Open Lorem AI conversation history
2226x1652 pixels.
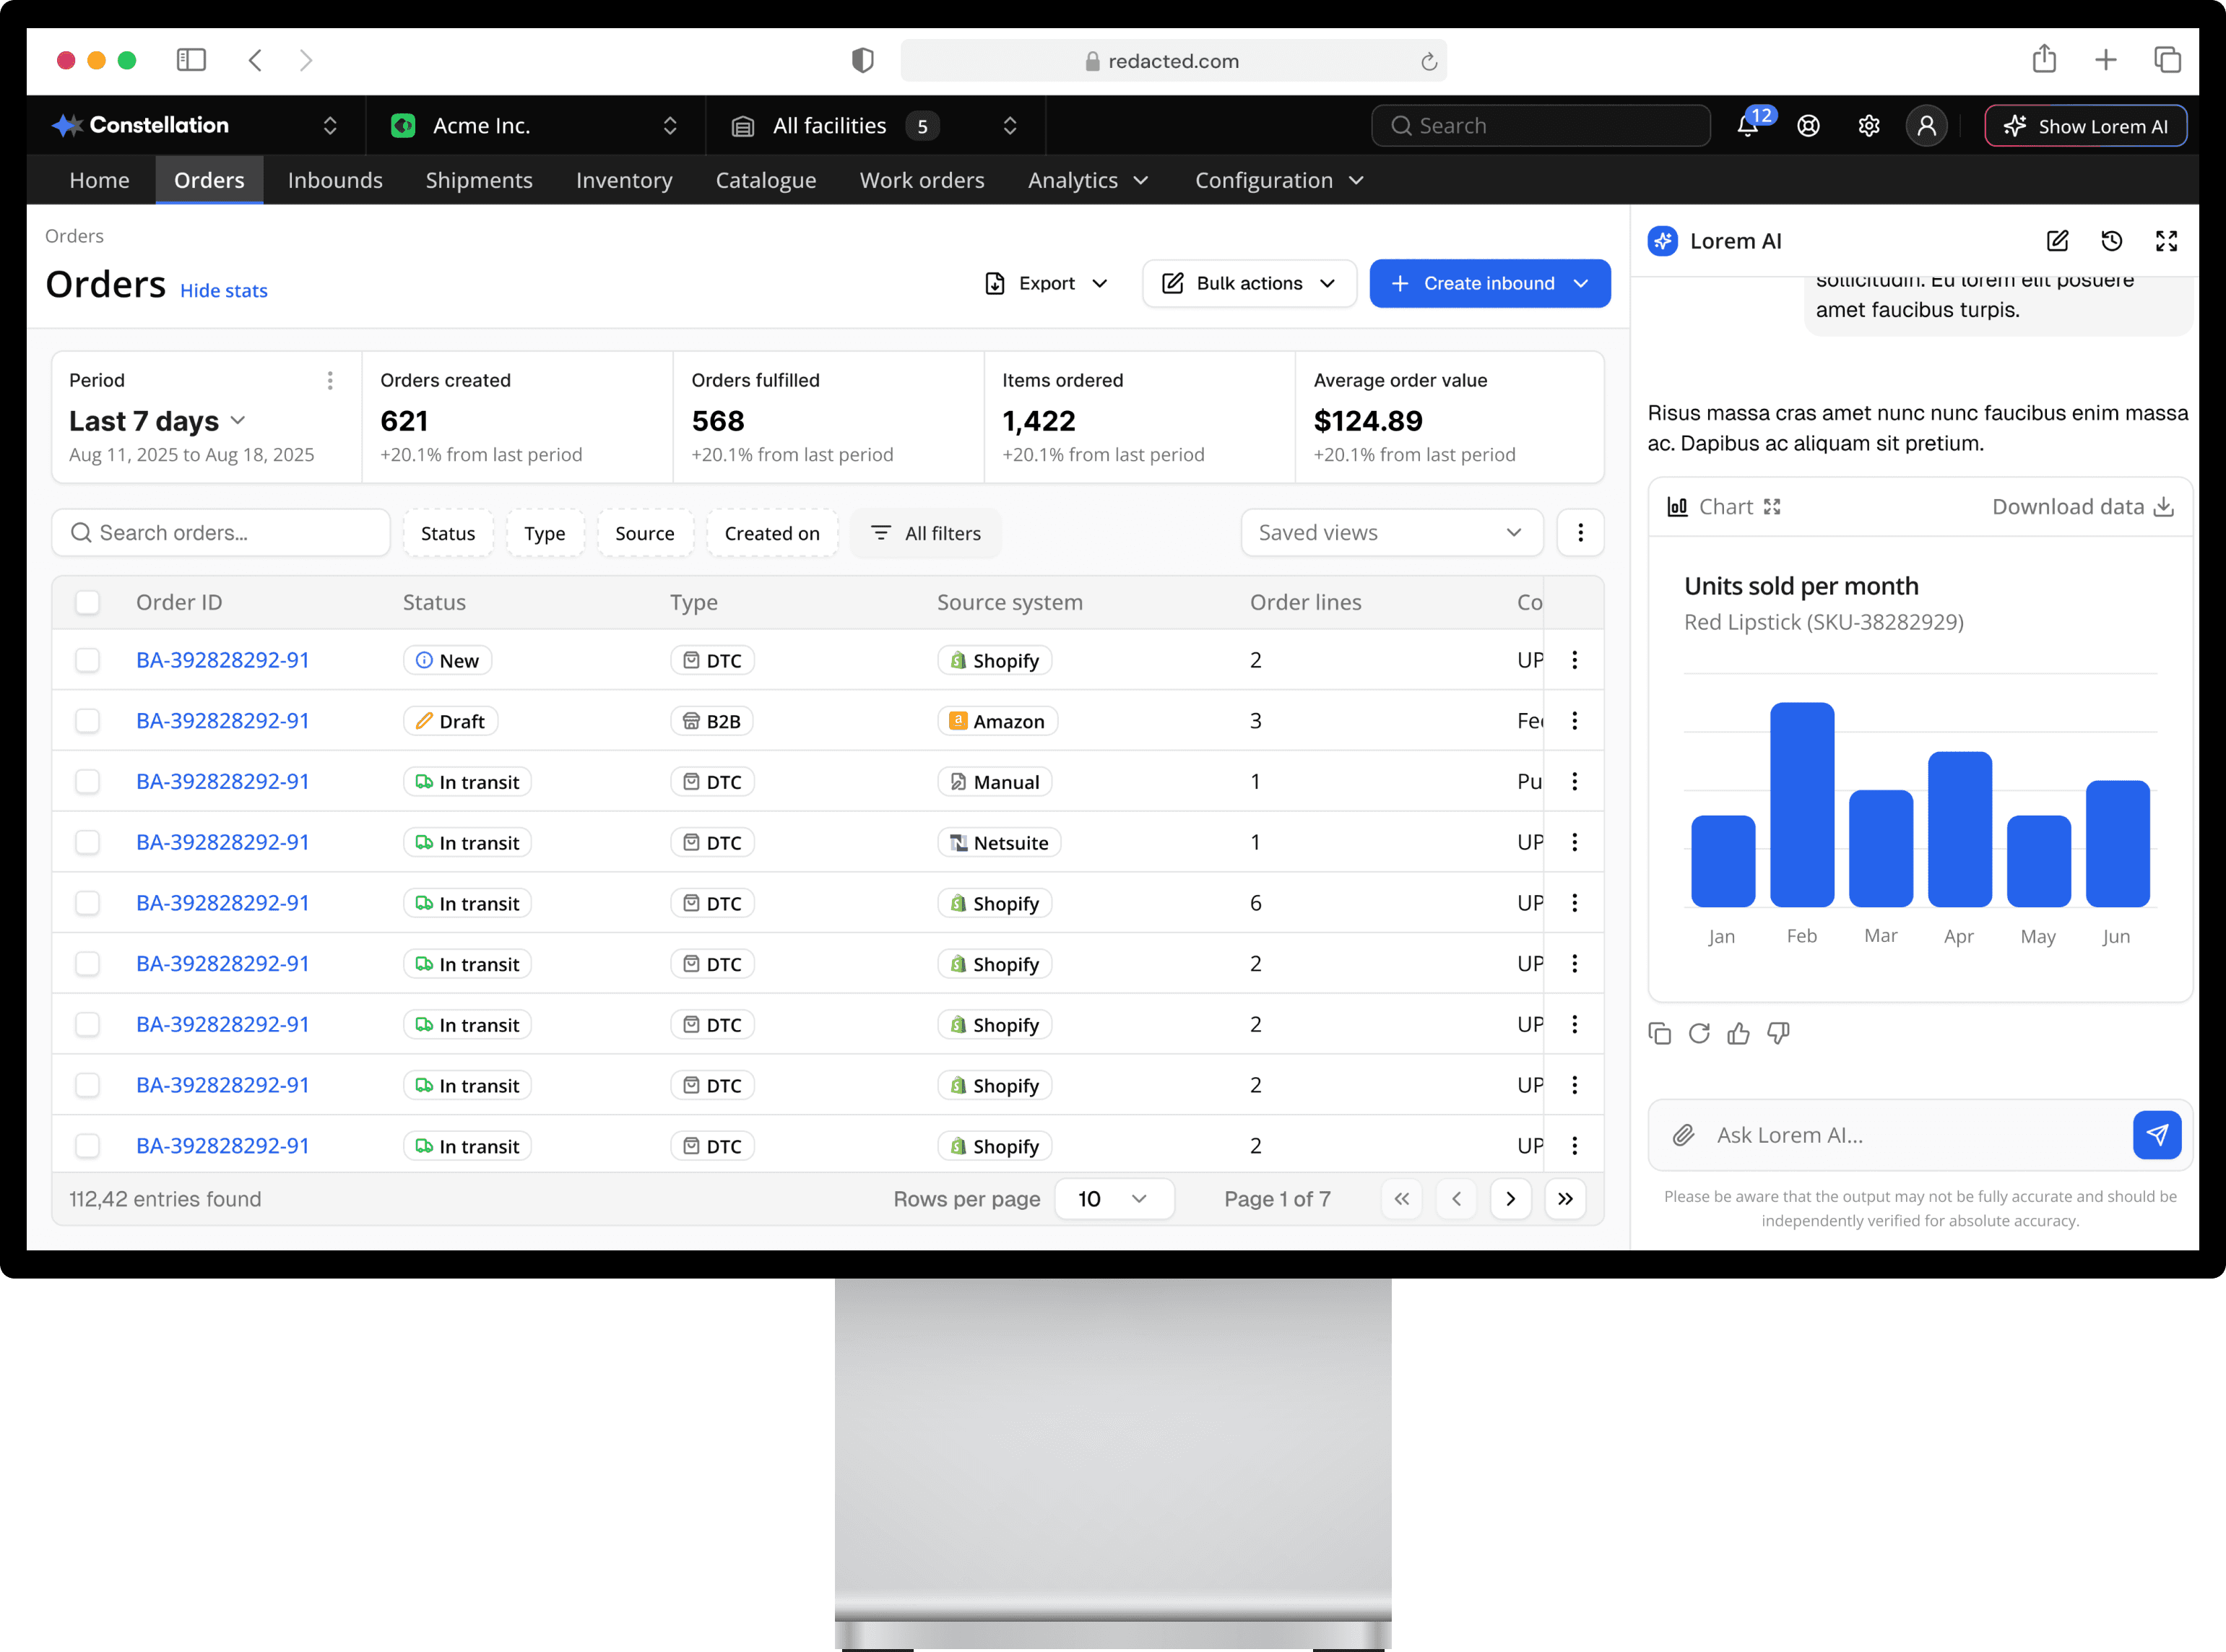click(2112, 241)
